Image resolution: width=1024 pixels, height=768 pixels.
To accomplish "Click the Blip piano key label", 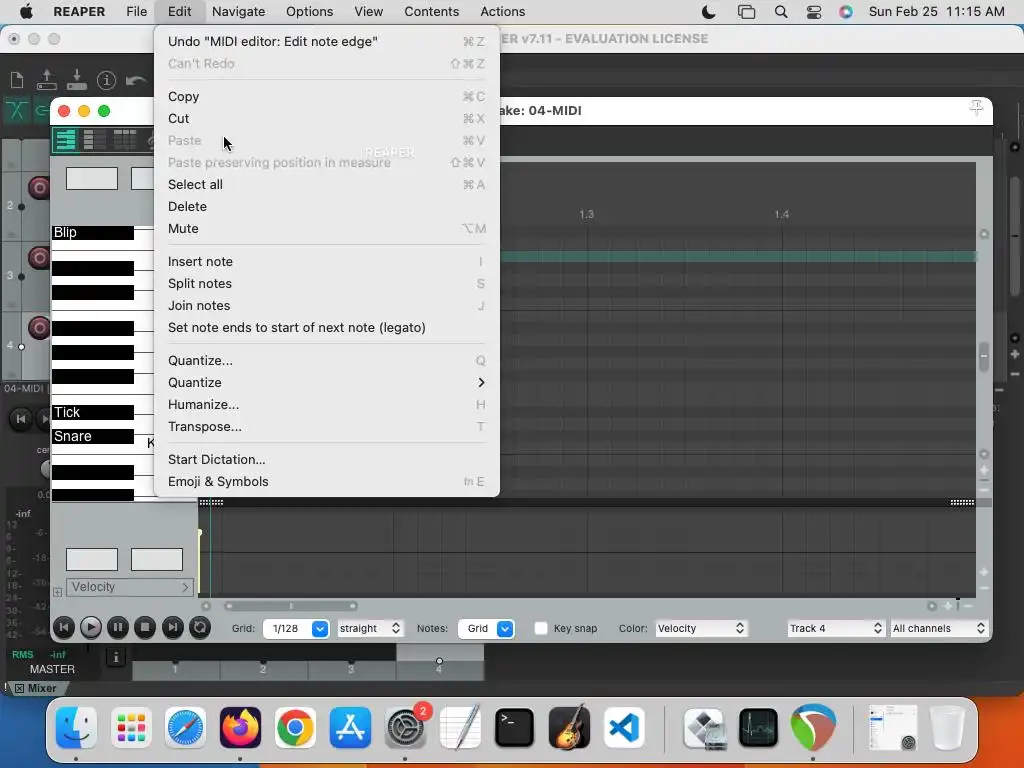I will click(65, 232).
